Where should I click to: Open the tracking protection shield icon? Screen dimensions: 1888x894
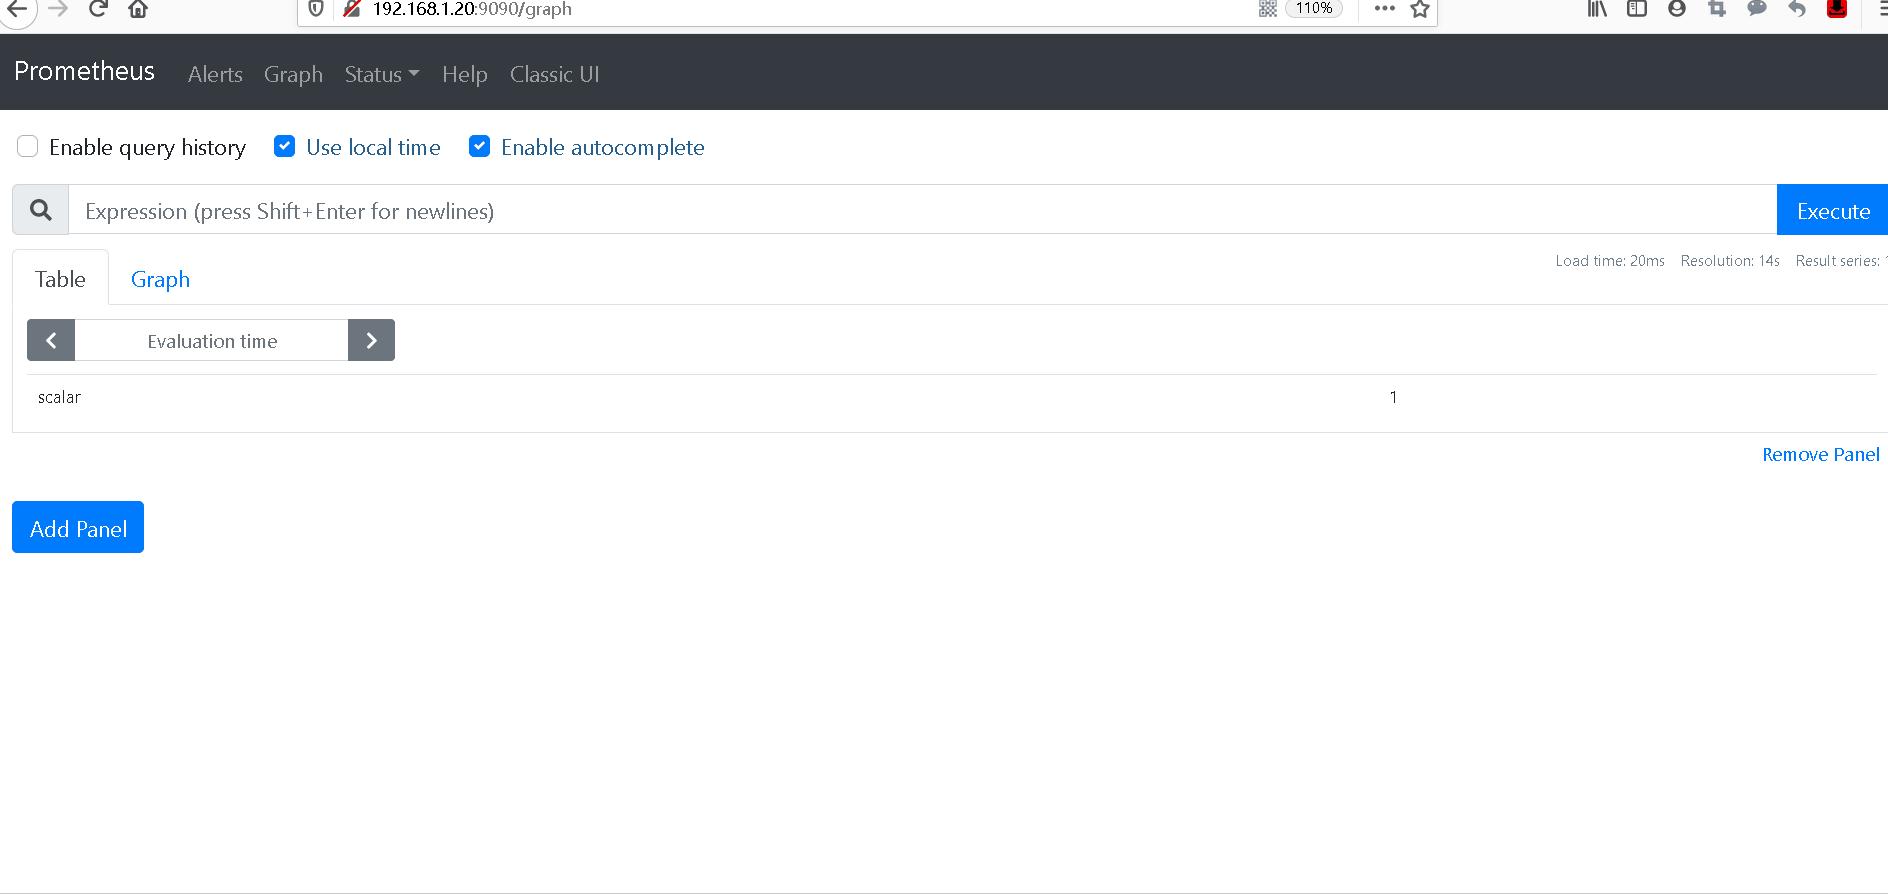316,9
